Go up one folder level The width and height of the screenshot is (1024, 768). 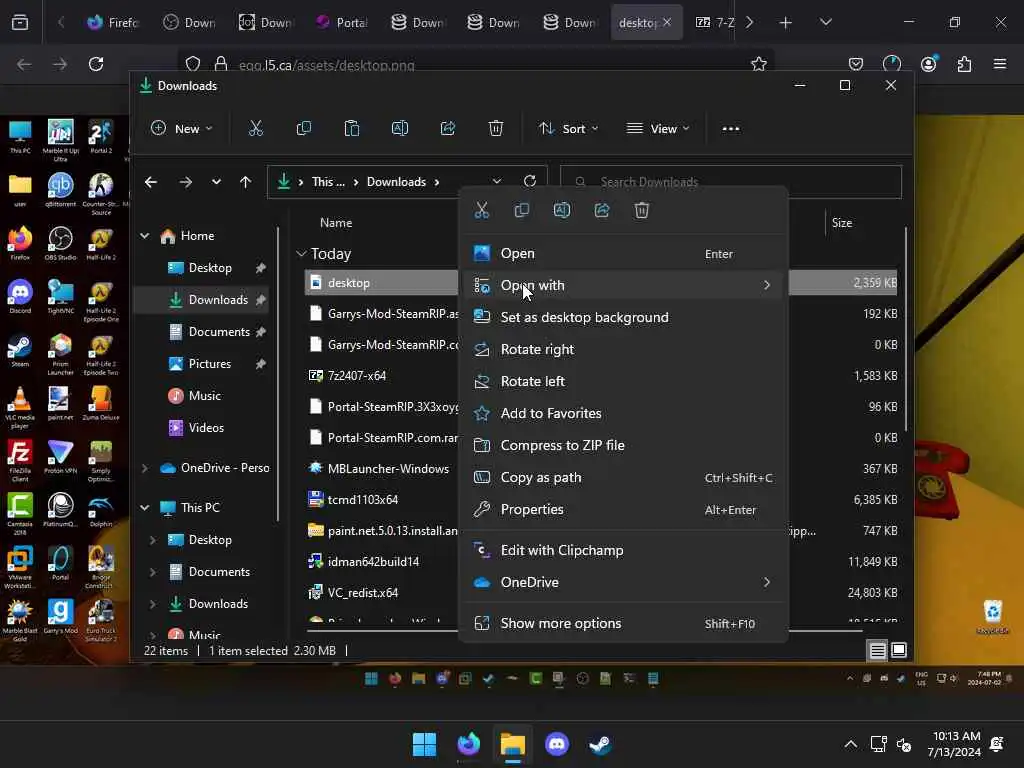(x=246, y=182)
